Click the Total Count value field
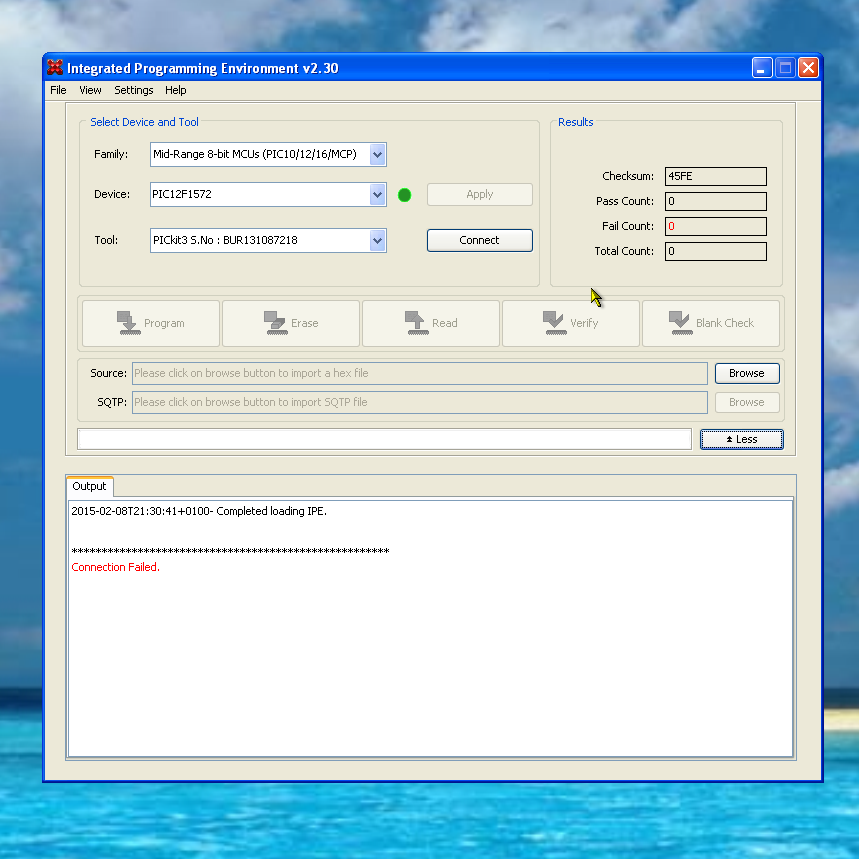This screenshot has width=859, height=859. tap(715, 251)
